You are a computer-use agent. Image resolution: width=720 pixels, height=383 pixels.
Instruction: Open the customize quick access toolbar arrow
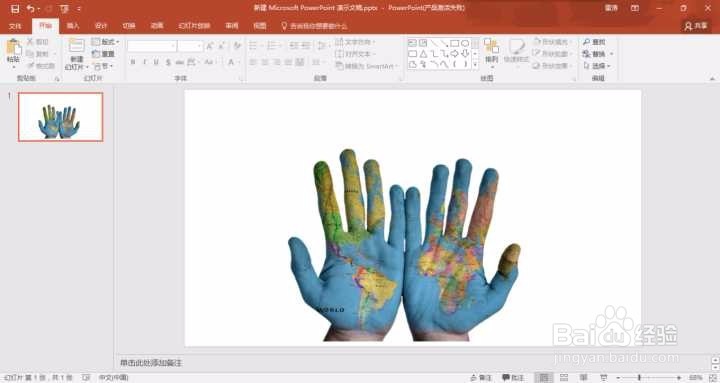(x=79, y=9)
